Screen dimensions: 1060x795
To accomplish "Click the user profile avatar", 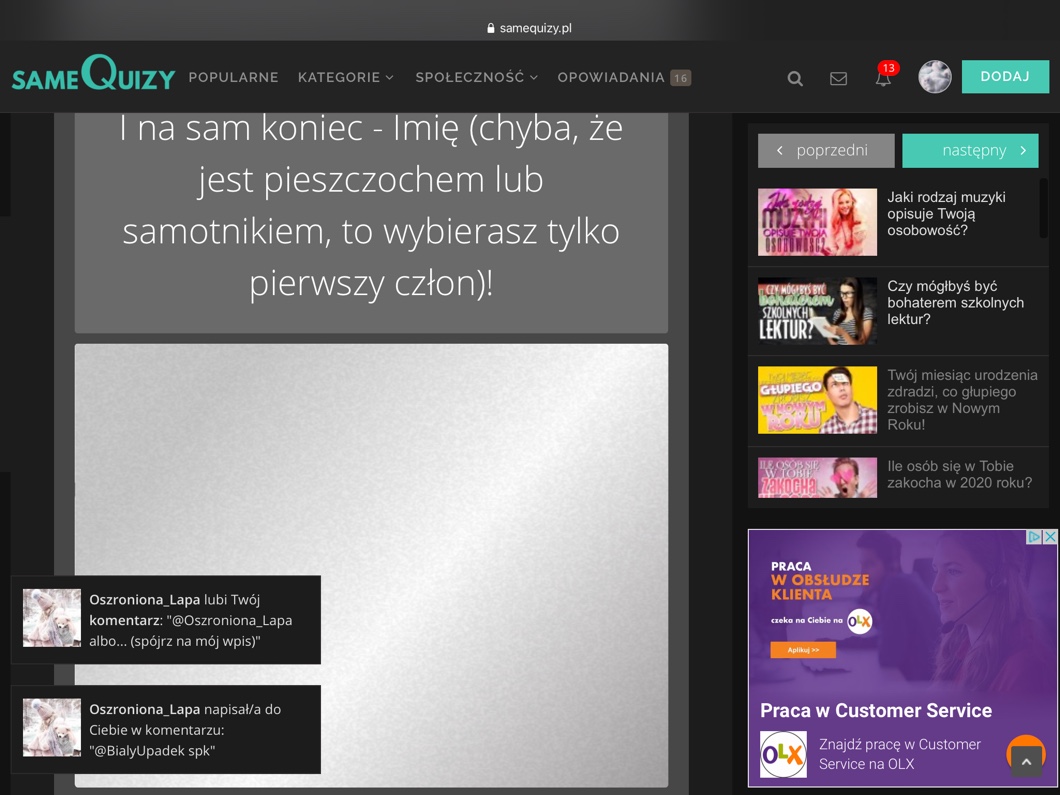I will (934, 77).
